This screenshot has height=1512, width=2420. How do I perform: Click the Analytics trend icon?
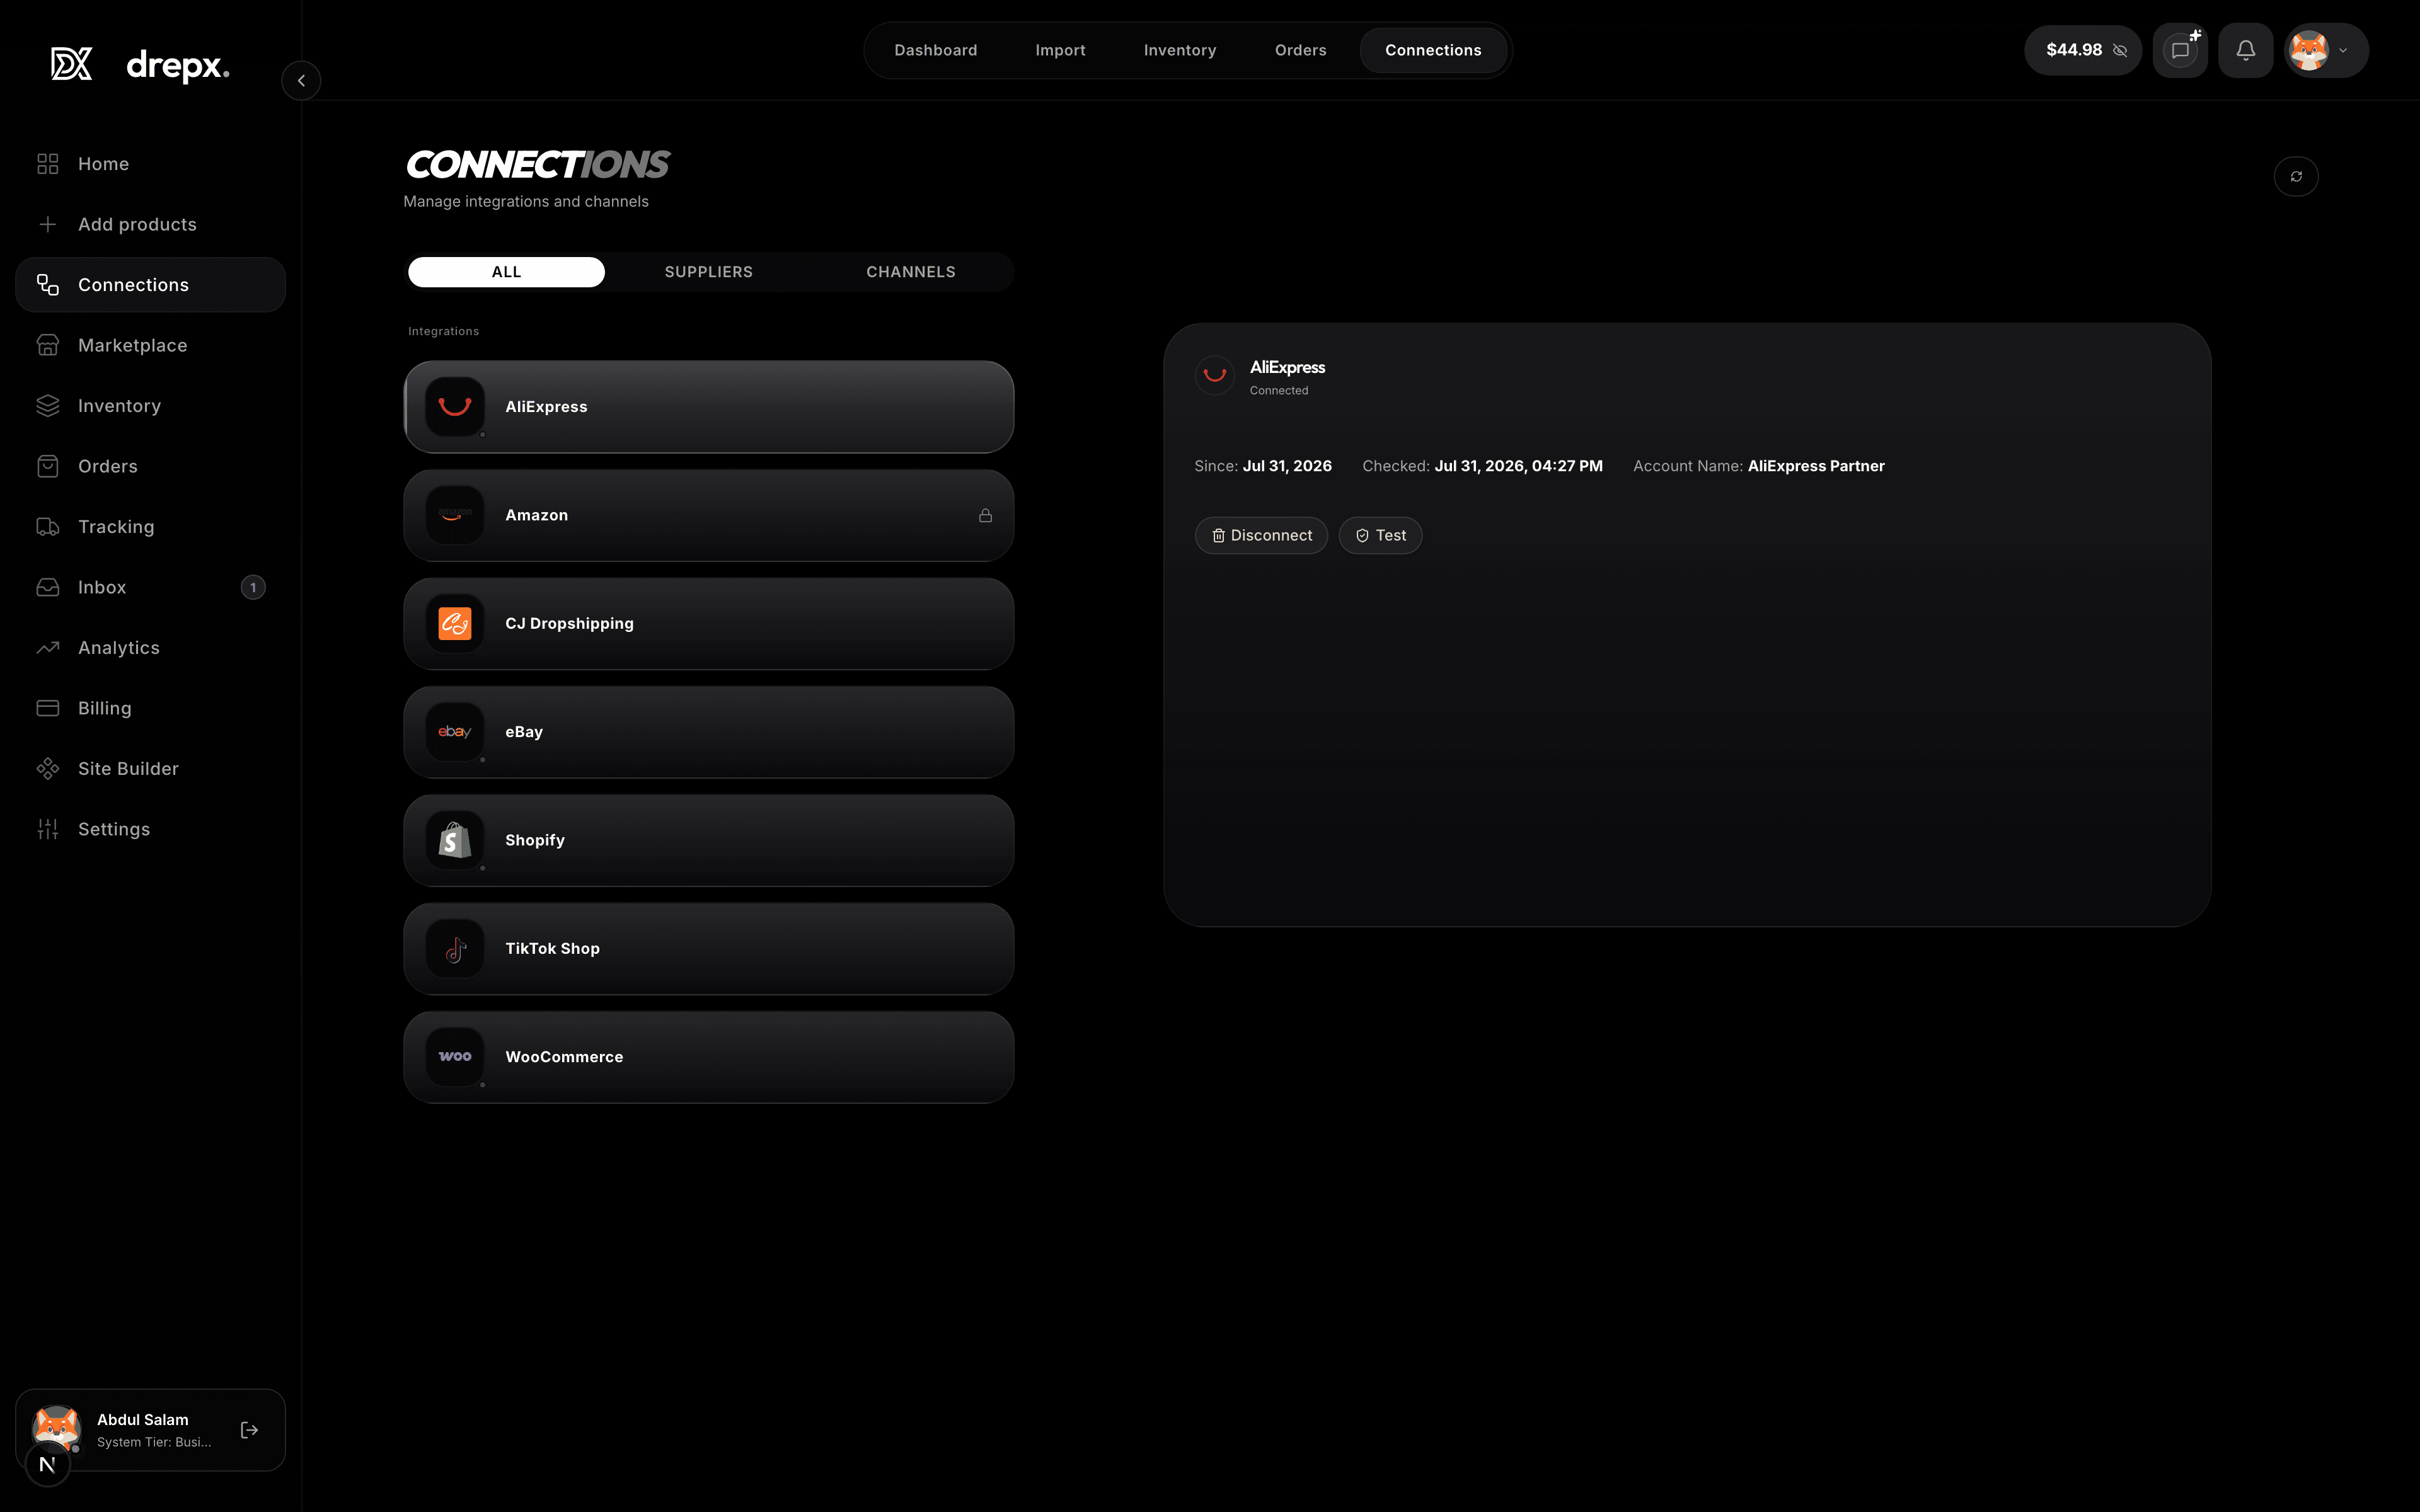point(48,648)
